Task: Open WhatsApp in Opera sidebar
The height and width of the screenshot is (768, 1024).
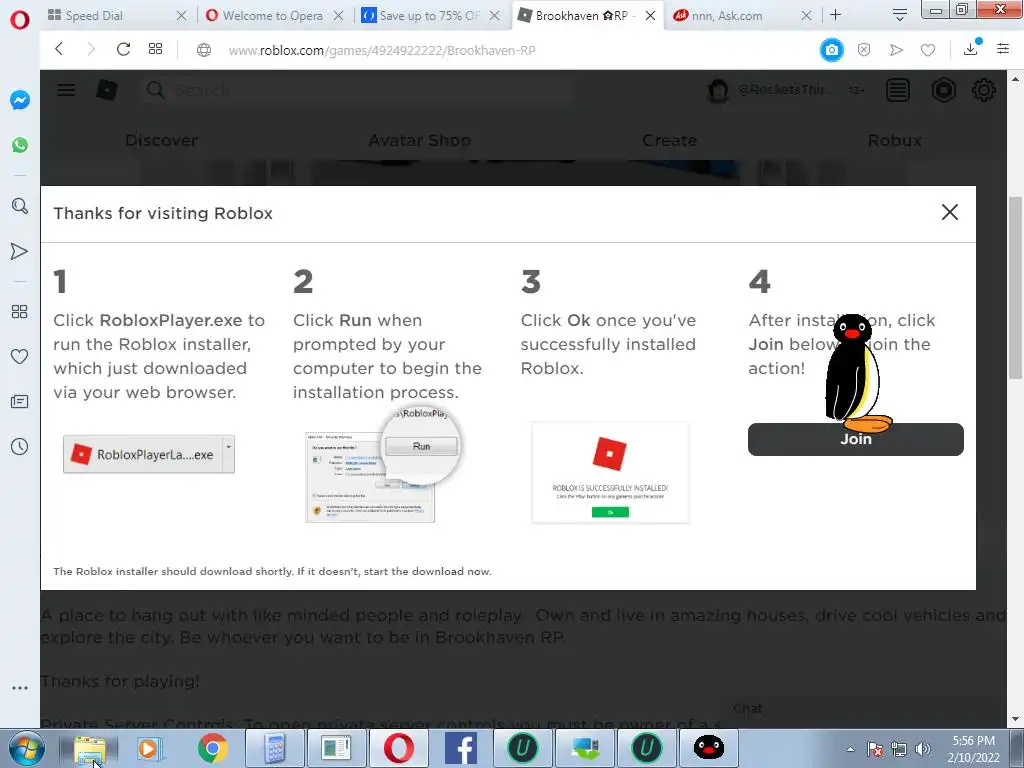Action: tap(20, 145)
